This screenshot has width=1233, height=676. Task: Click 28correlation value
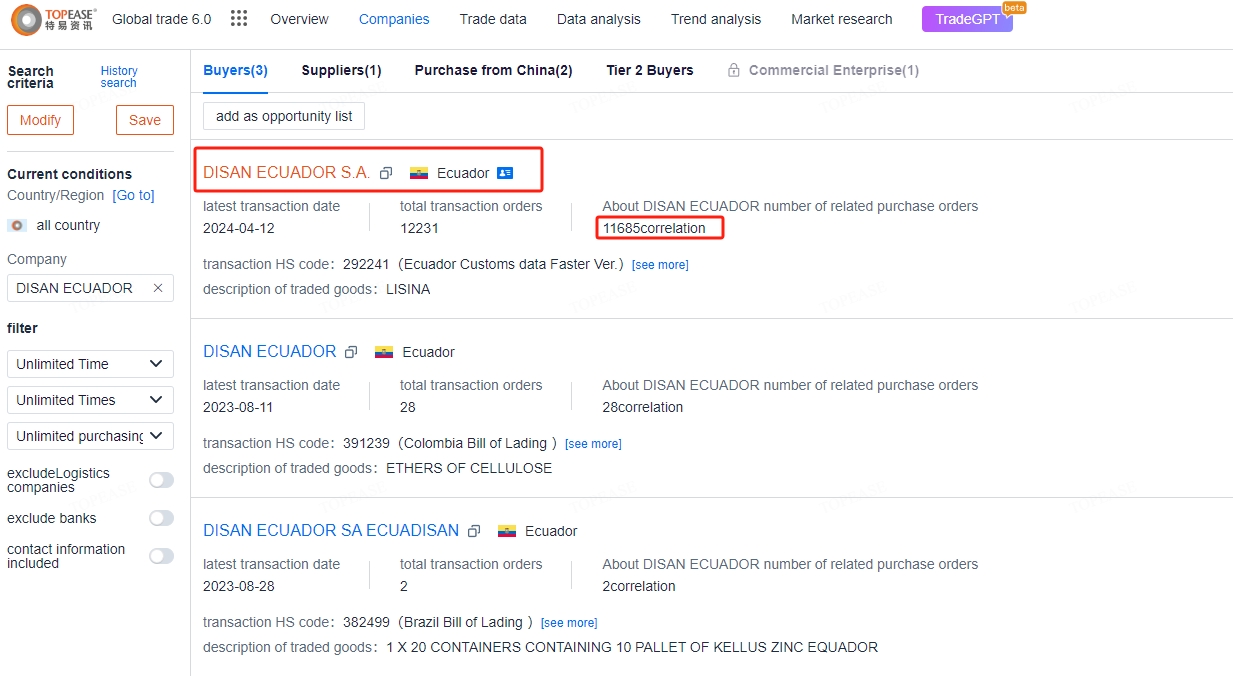pos(643,407)
